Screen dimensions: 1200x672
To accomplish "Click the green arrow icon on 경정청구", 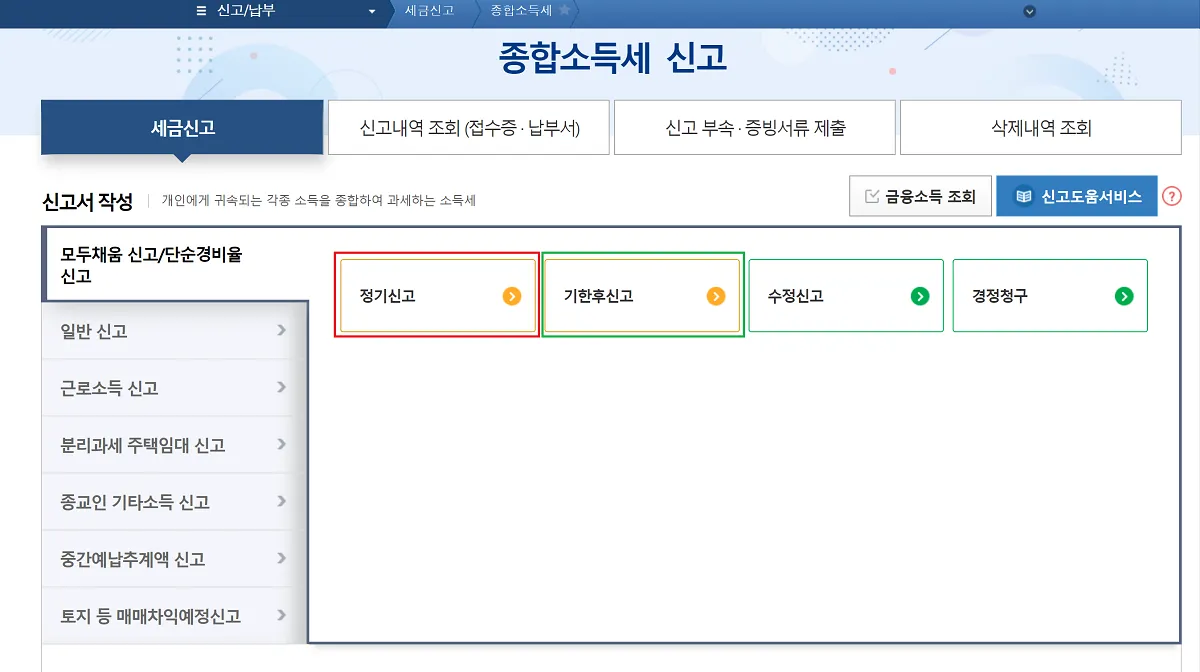I will click(x=1125, y=295).
